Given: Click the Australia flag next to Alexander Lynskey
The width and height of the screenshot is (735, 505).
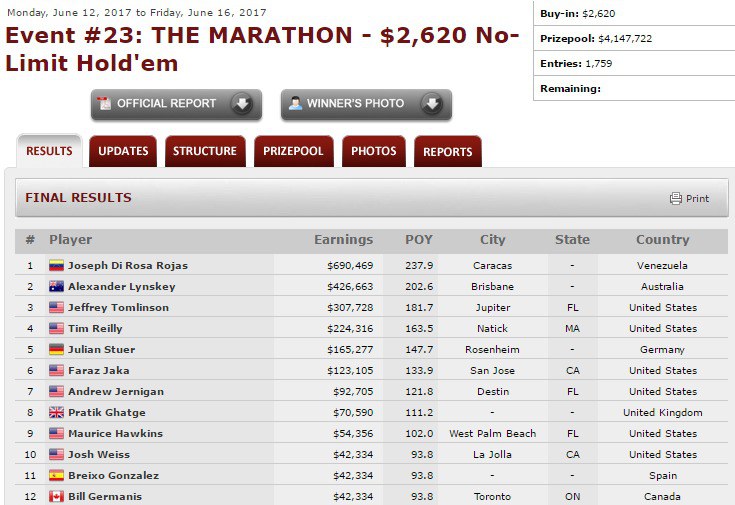Looking at the screenshot, I should (57, 287).
